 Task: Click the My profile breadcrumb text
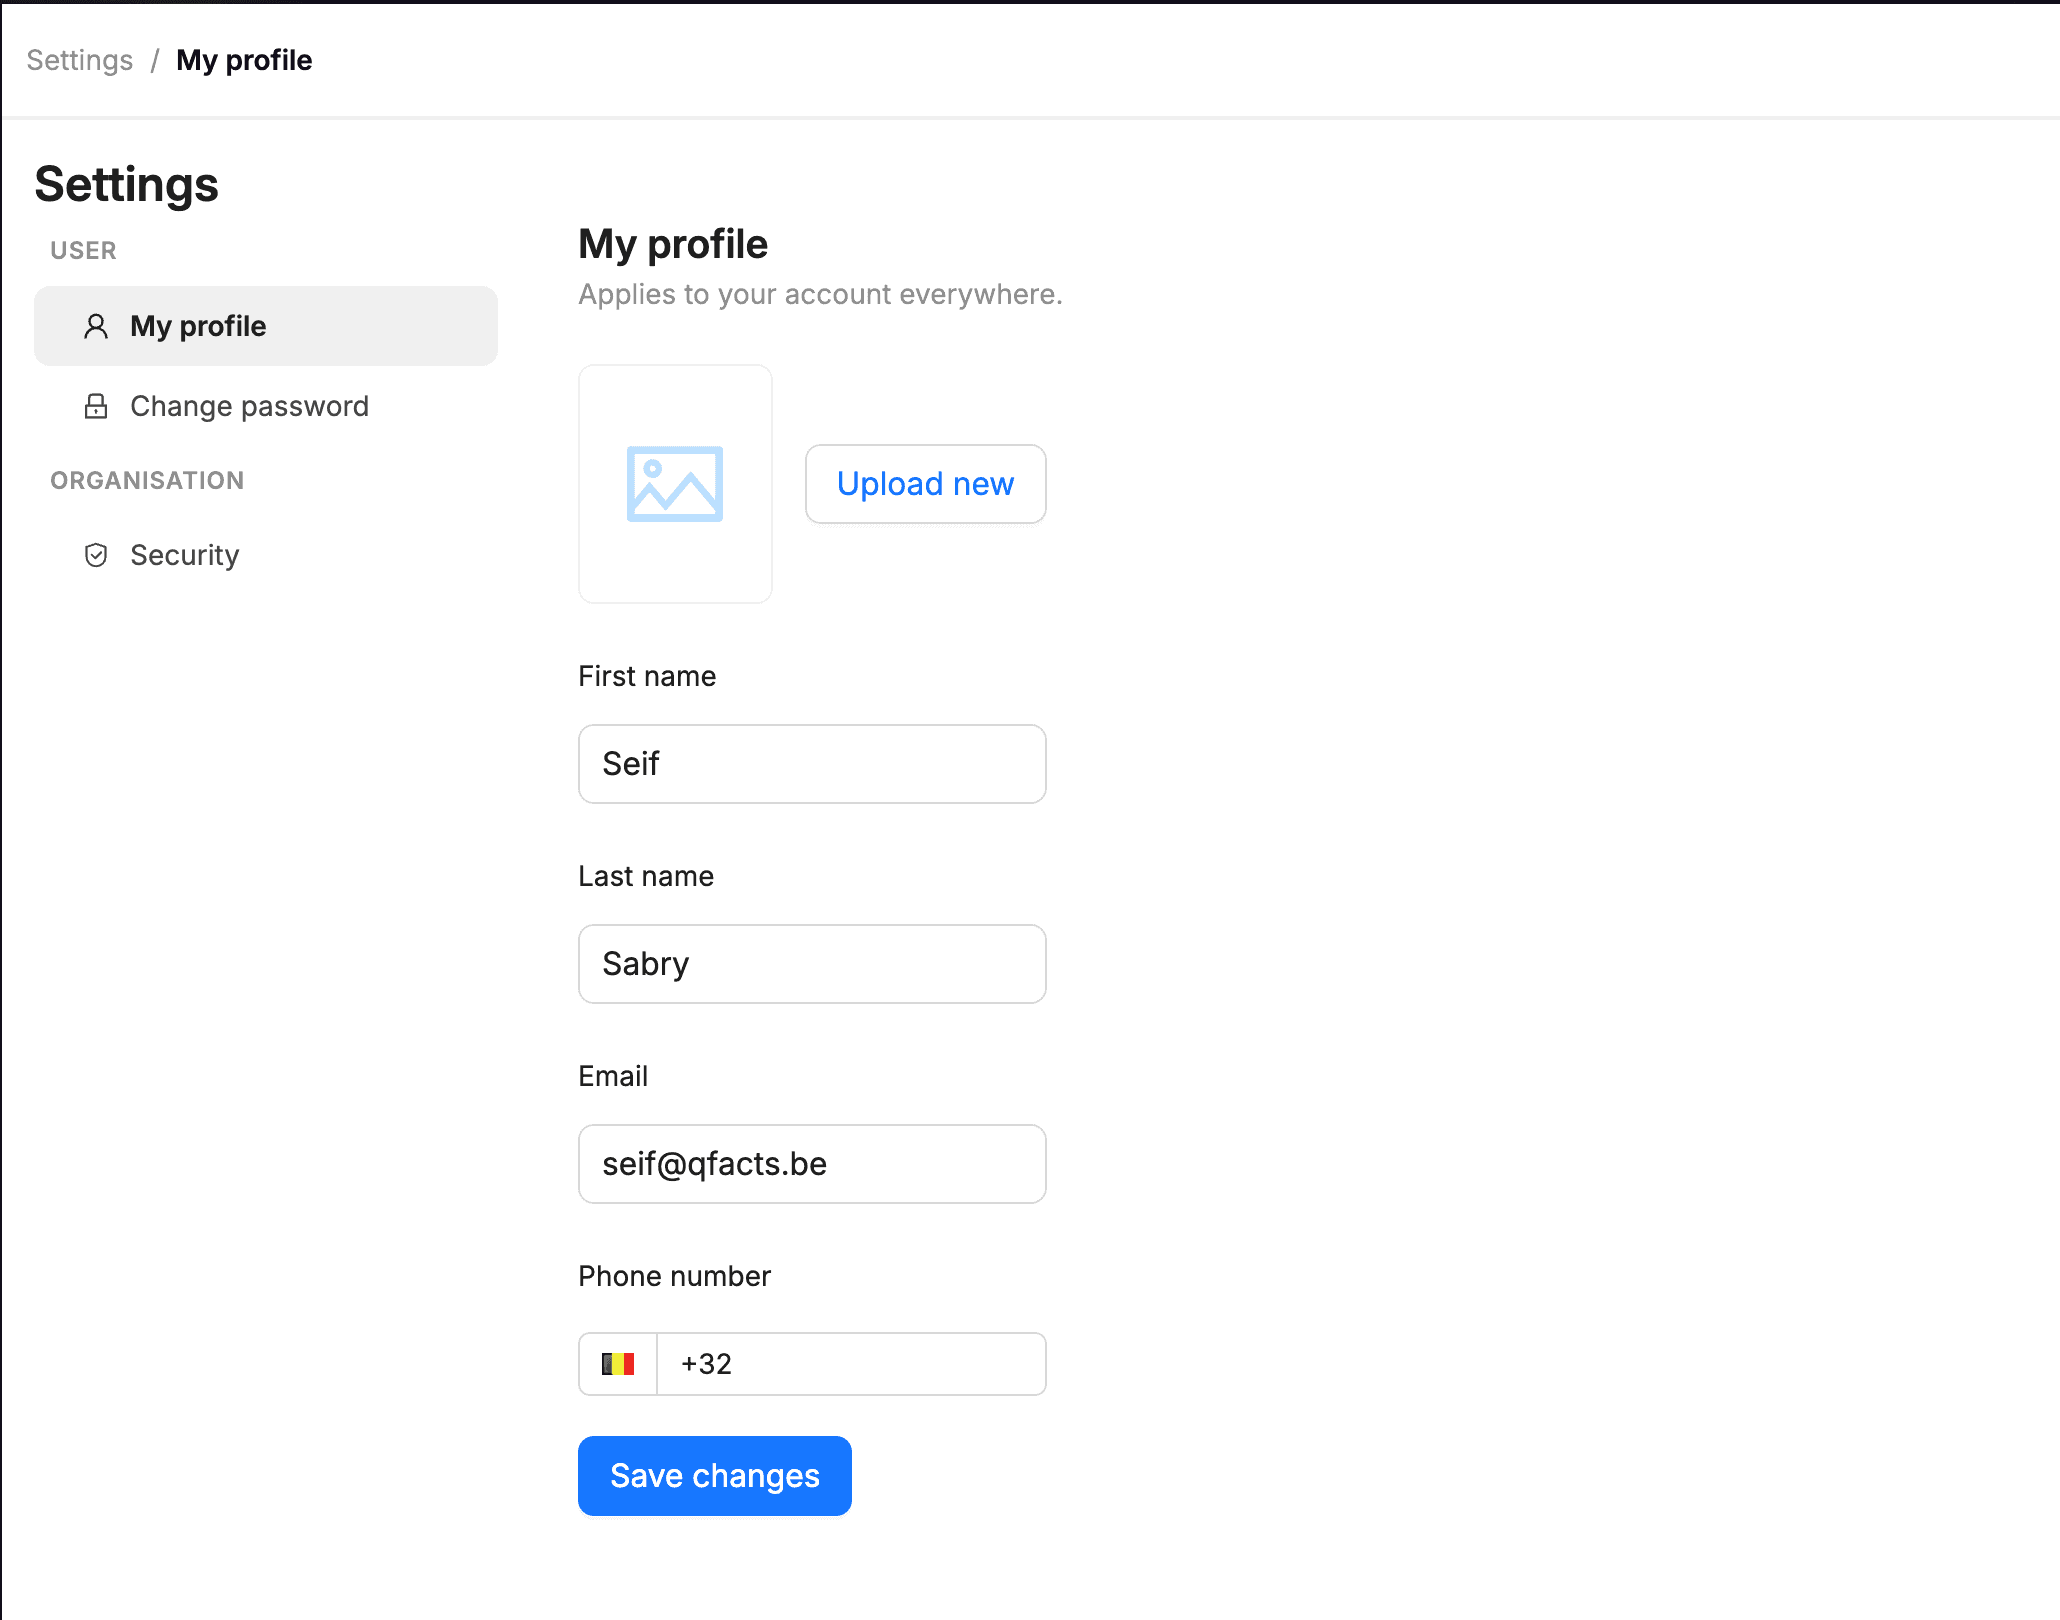pyautogui.click(x=244, y=60)
